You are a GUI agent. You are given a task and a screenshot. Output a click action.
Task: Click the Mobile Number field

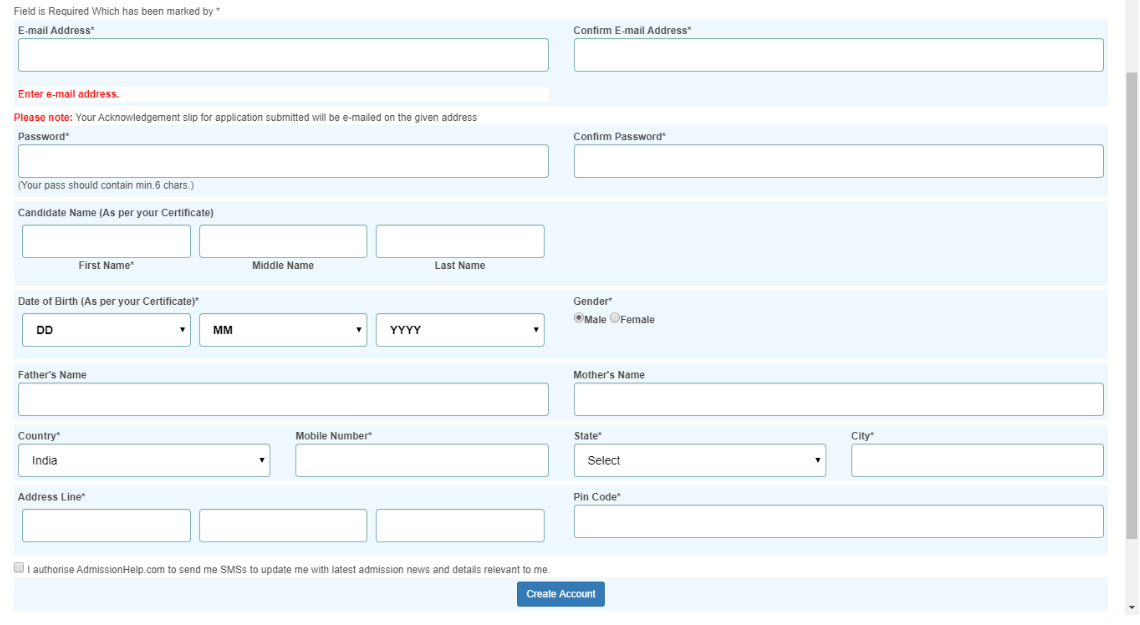click(x=422, y=460)
